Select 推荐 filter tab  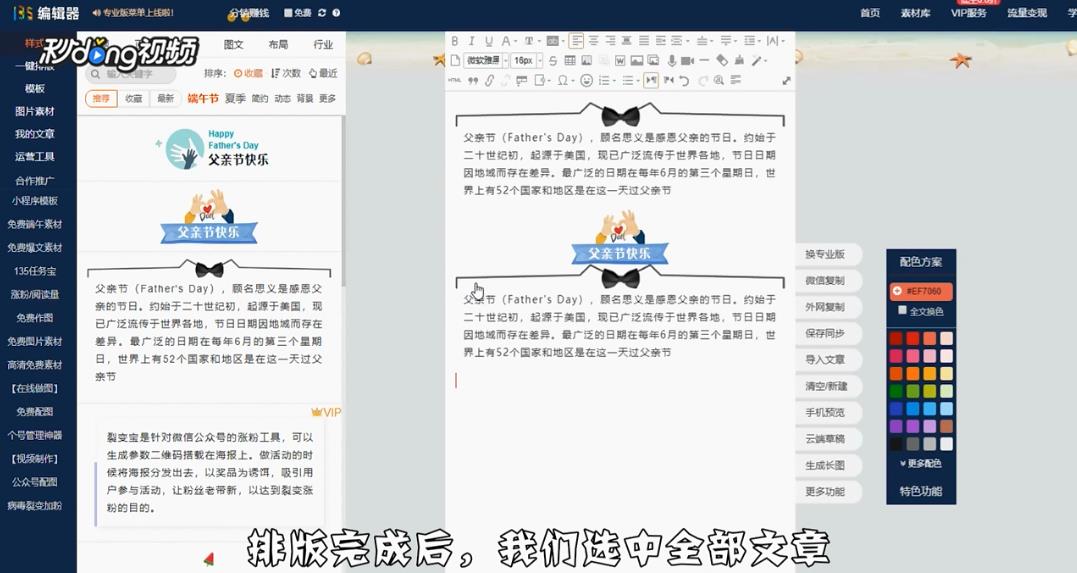coord(101,99)
